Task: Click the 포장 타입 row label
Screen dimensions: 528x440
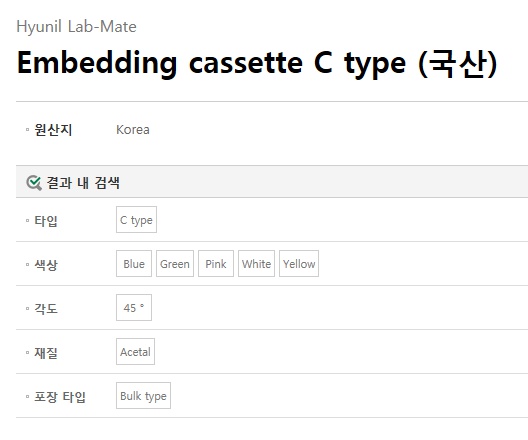Action: [60, 397]
